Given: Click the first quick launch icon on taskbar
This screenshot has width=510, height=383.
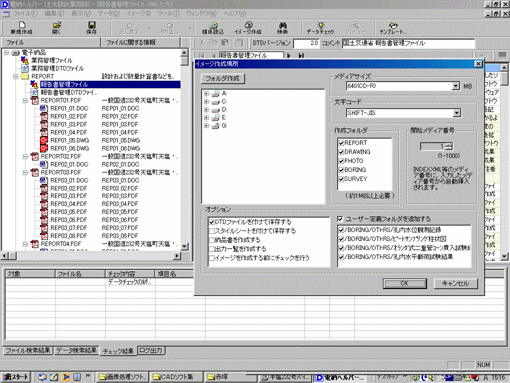Looking at the screenshot, I should 42,377.
